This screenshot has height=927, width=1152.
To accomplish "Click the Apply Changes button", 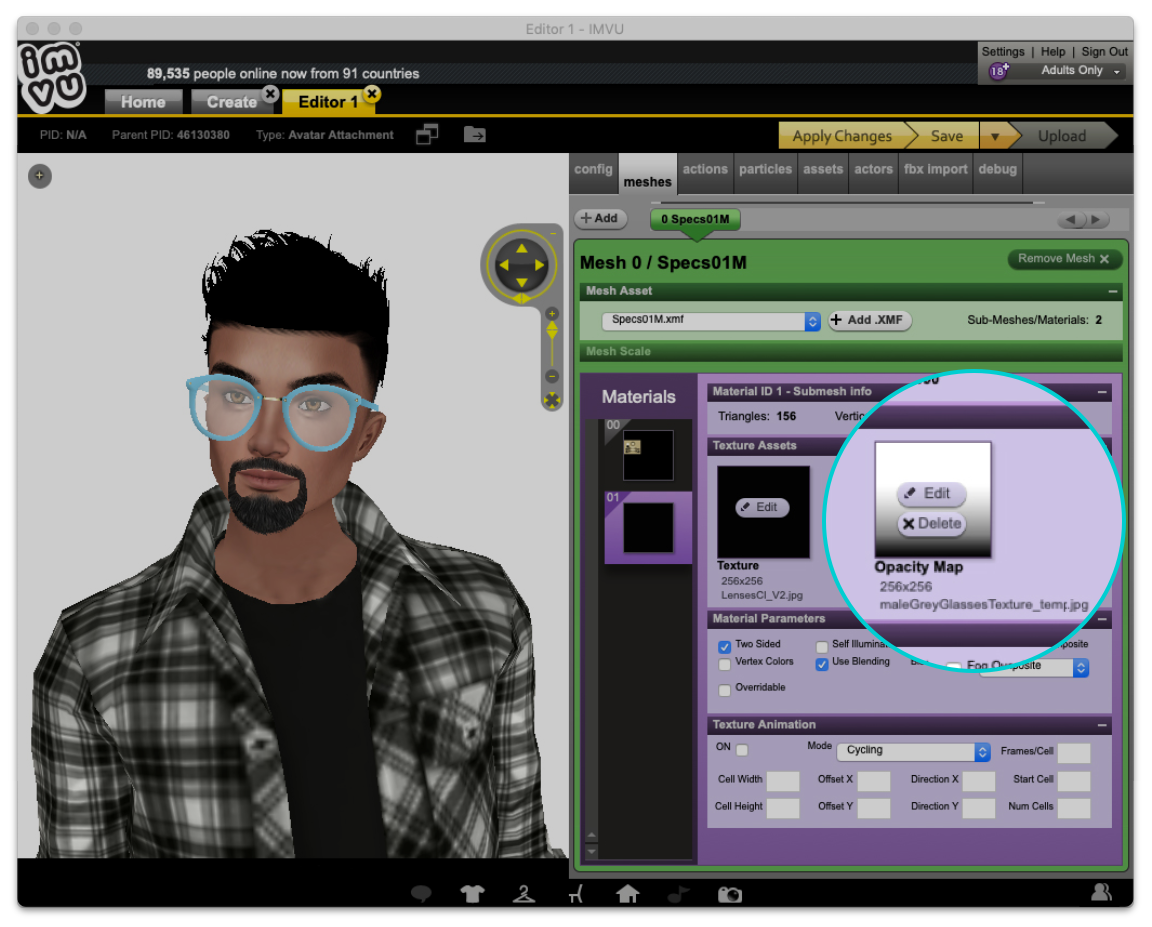I will pos(842,136).
